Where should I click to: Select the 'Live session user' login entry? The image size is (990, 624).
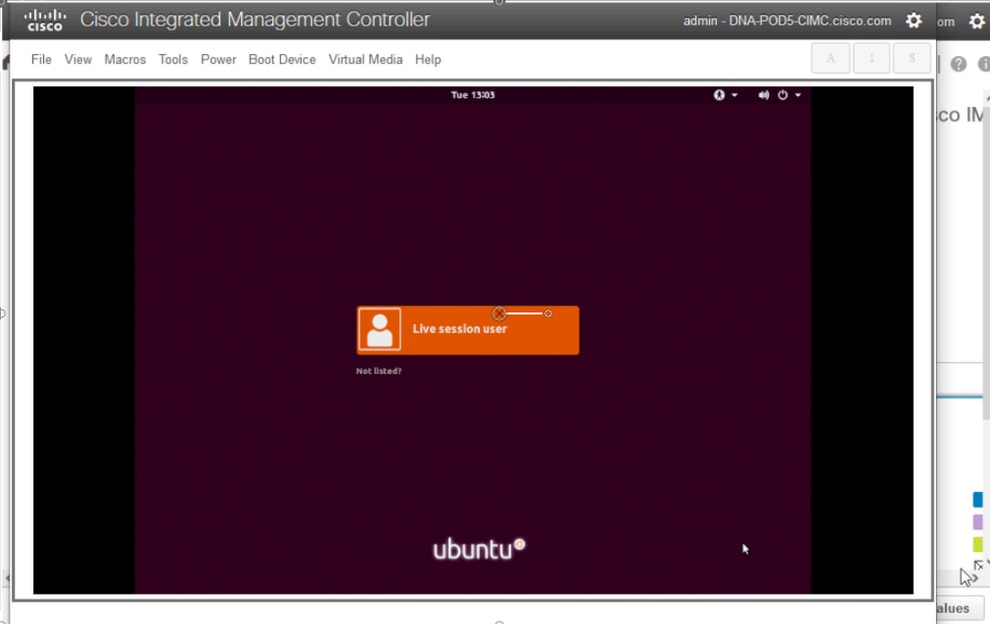(x=468, y=330)
